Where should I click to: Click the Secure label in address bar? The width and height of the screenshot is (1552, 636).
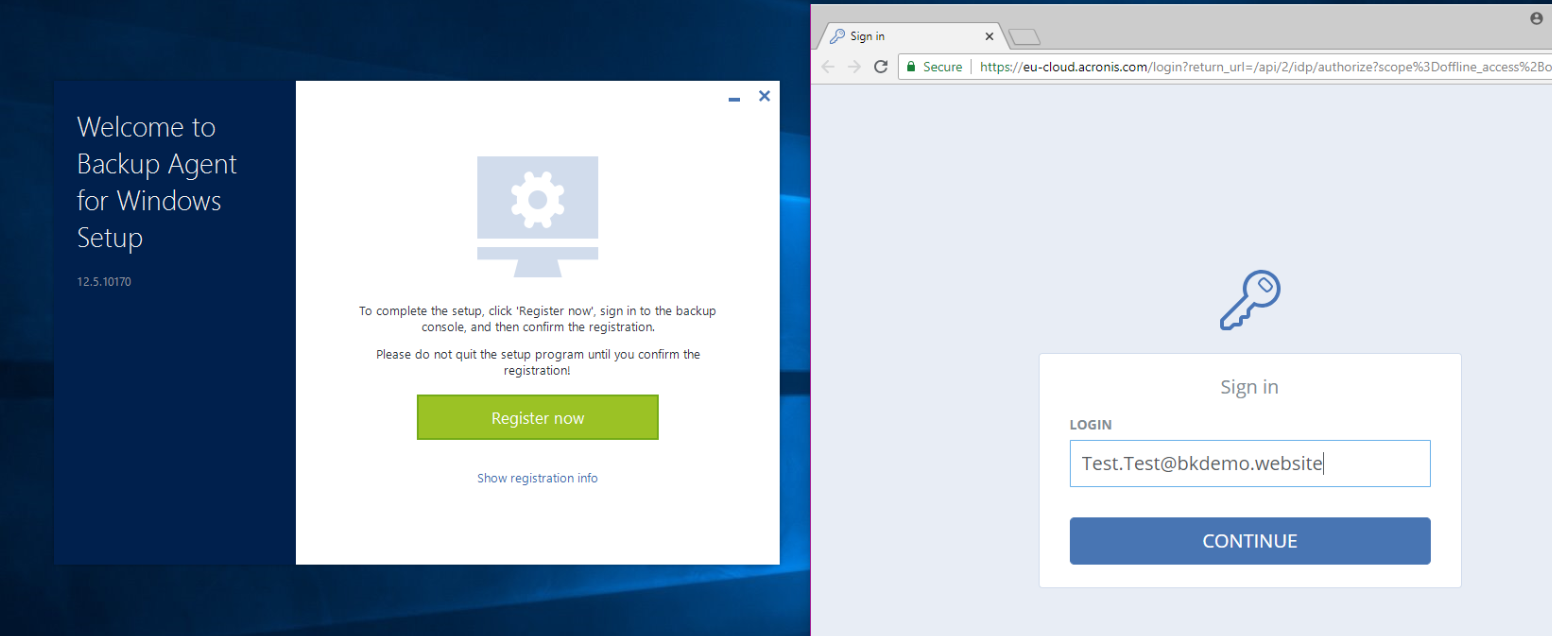click(940, 66)
